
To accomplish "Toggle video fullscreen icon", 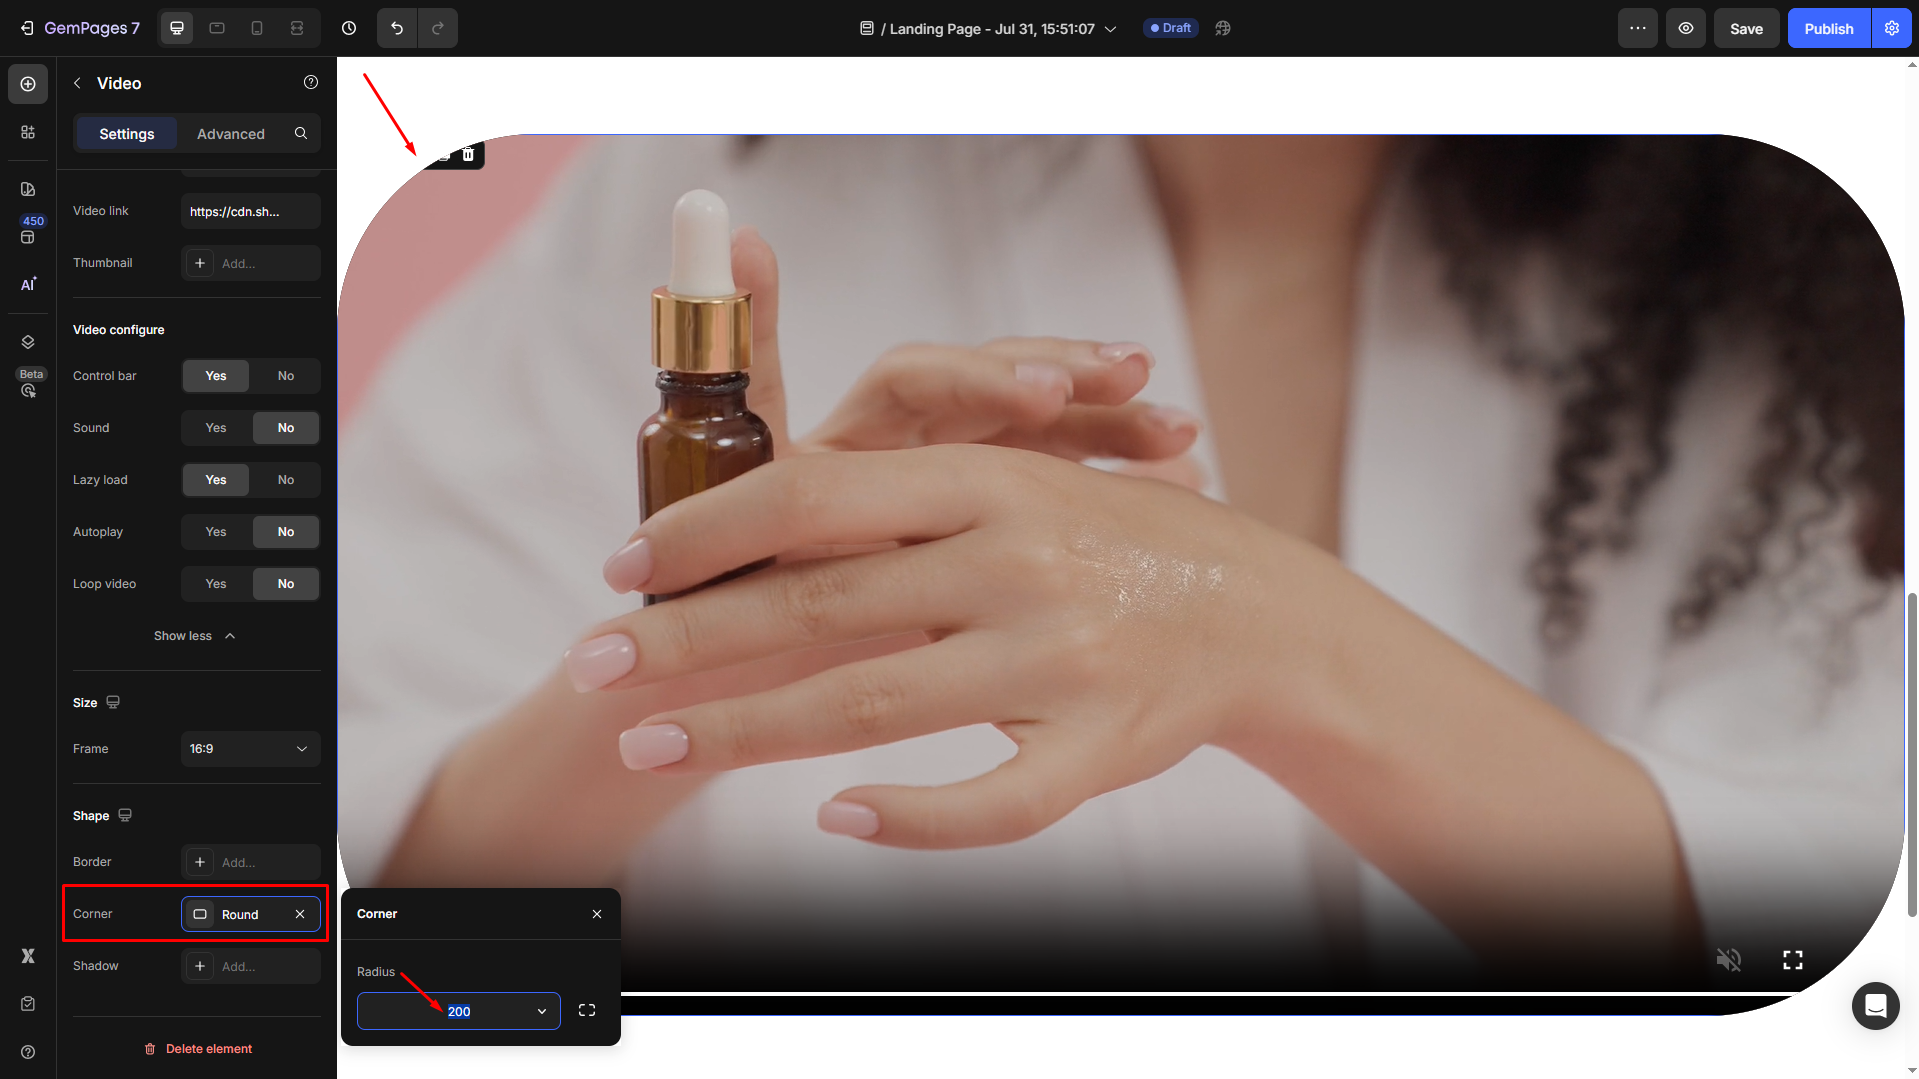I will pyautogui.click(x=1792, y=960).
